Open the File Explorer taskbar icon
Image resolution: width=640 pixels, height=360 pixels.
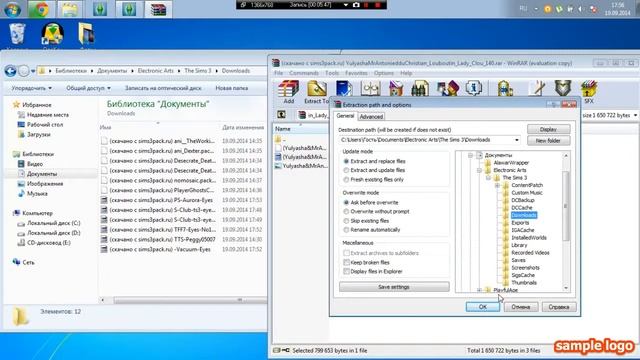coord(69,9)
